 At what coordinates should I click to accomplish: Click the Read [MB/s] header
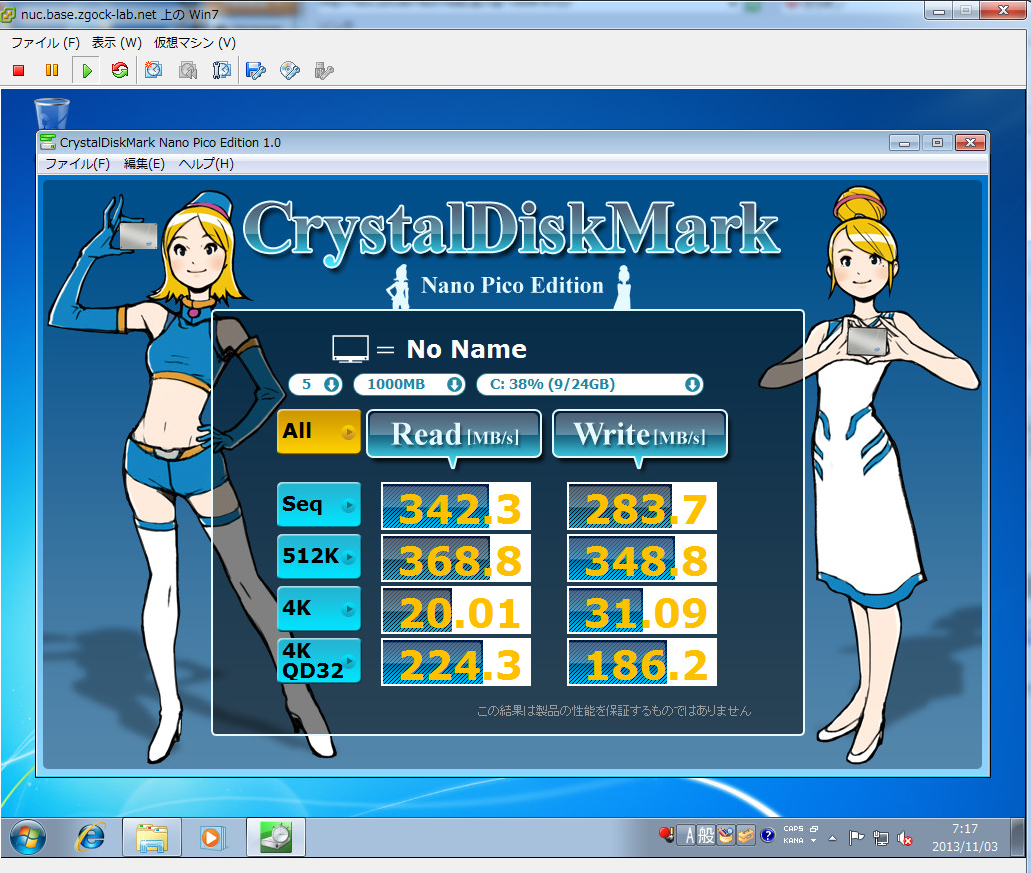454,434
